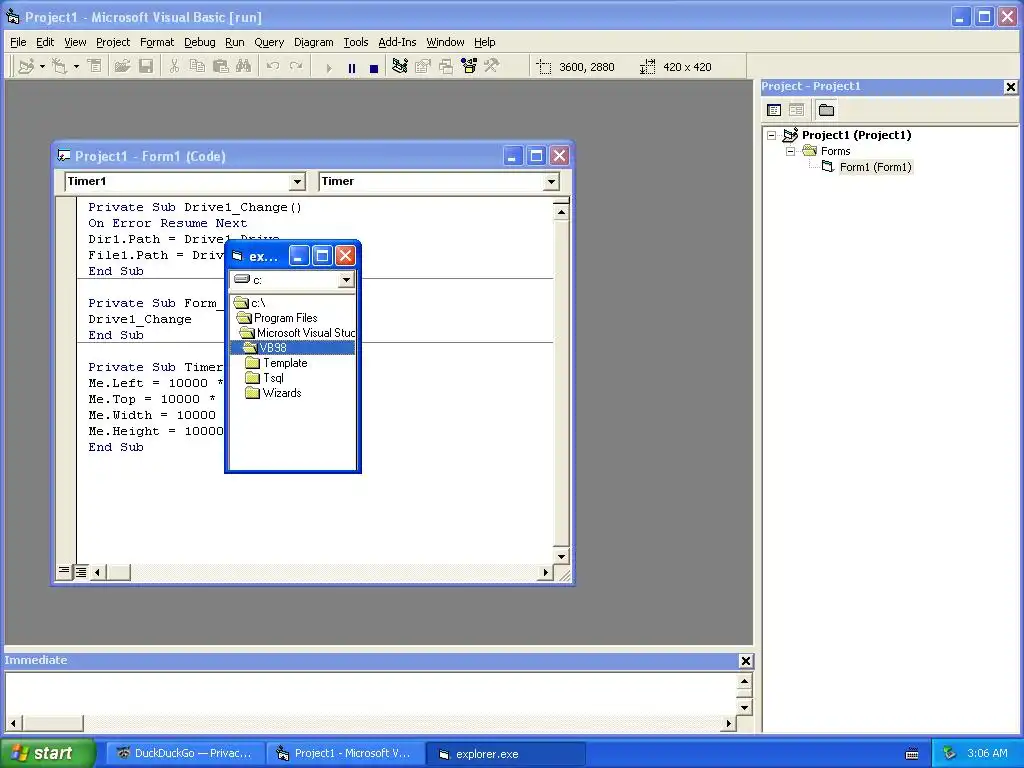Click the Add Standard EXE Project icon
1024x768 pixels.
pyautogui.click(x=26, y=66)
